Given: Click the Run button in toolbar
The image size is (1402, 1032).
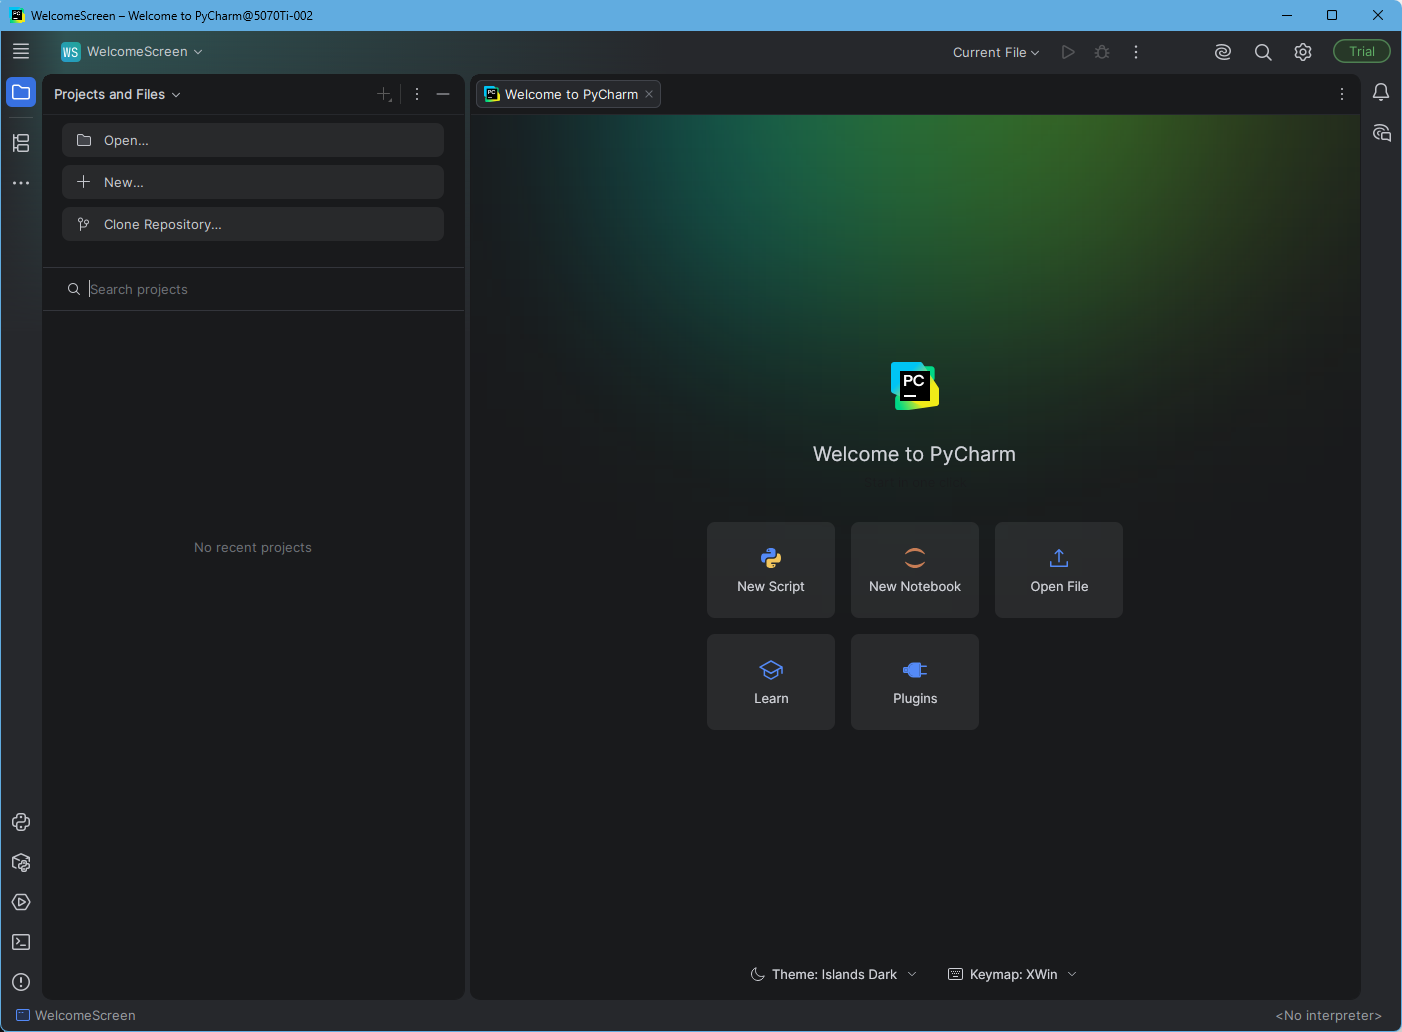Looking at the screenshot, I should click(1068, 52).
